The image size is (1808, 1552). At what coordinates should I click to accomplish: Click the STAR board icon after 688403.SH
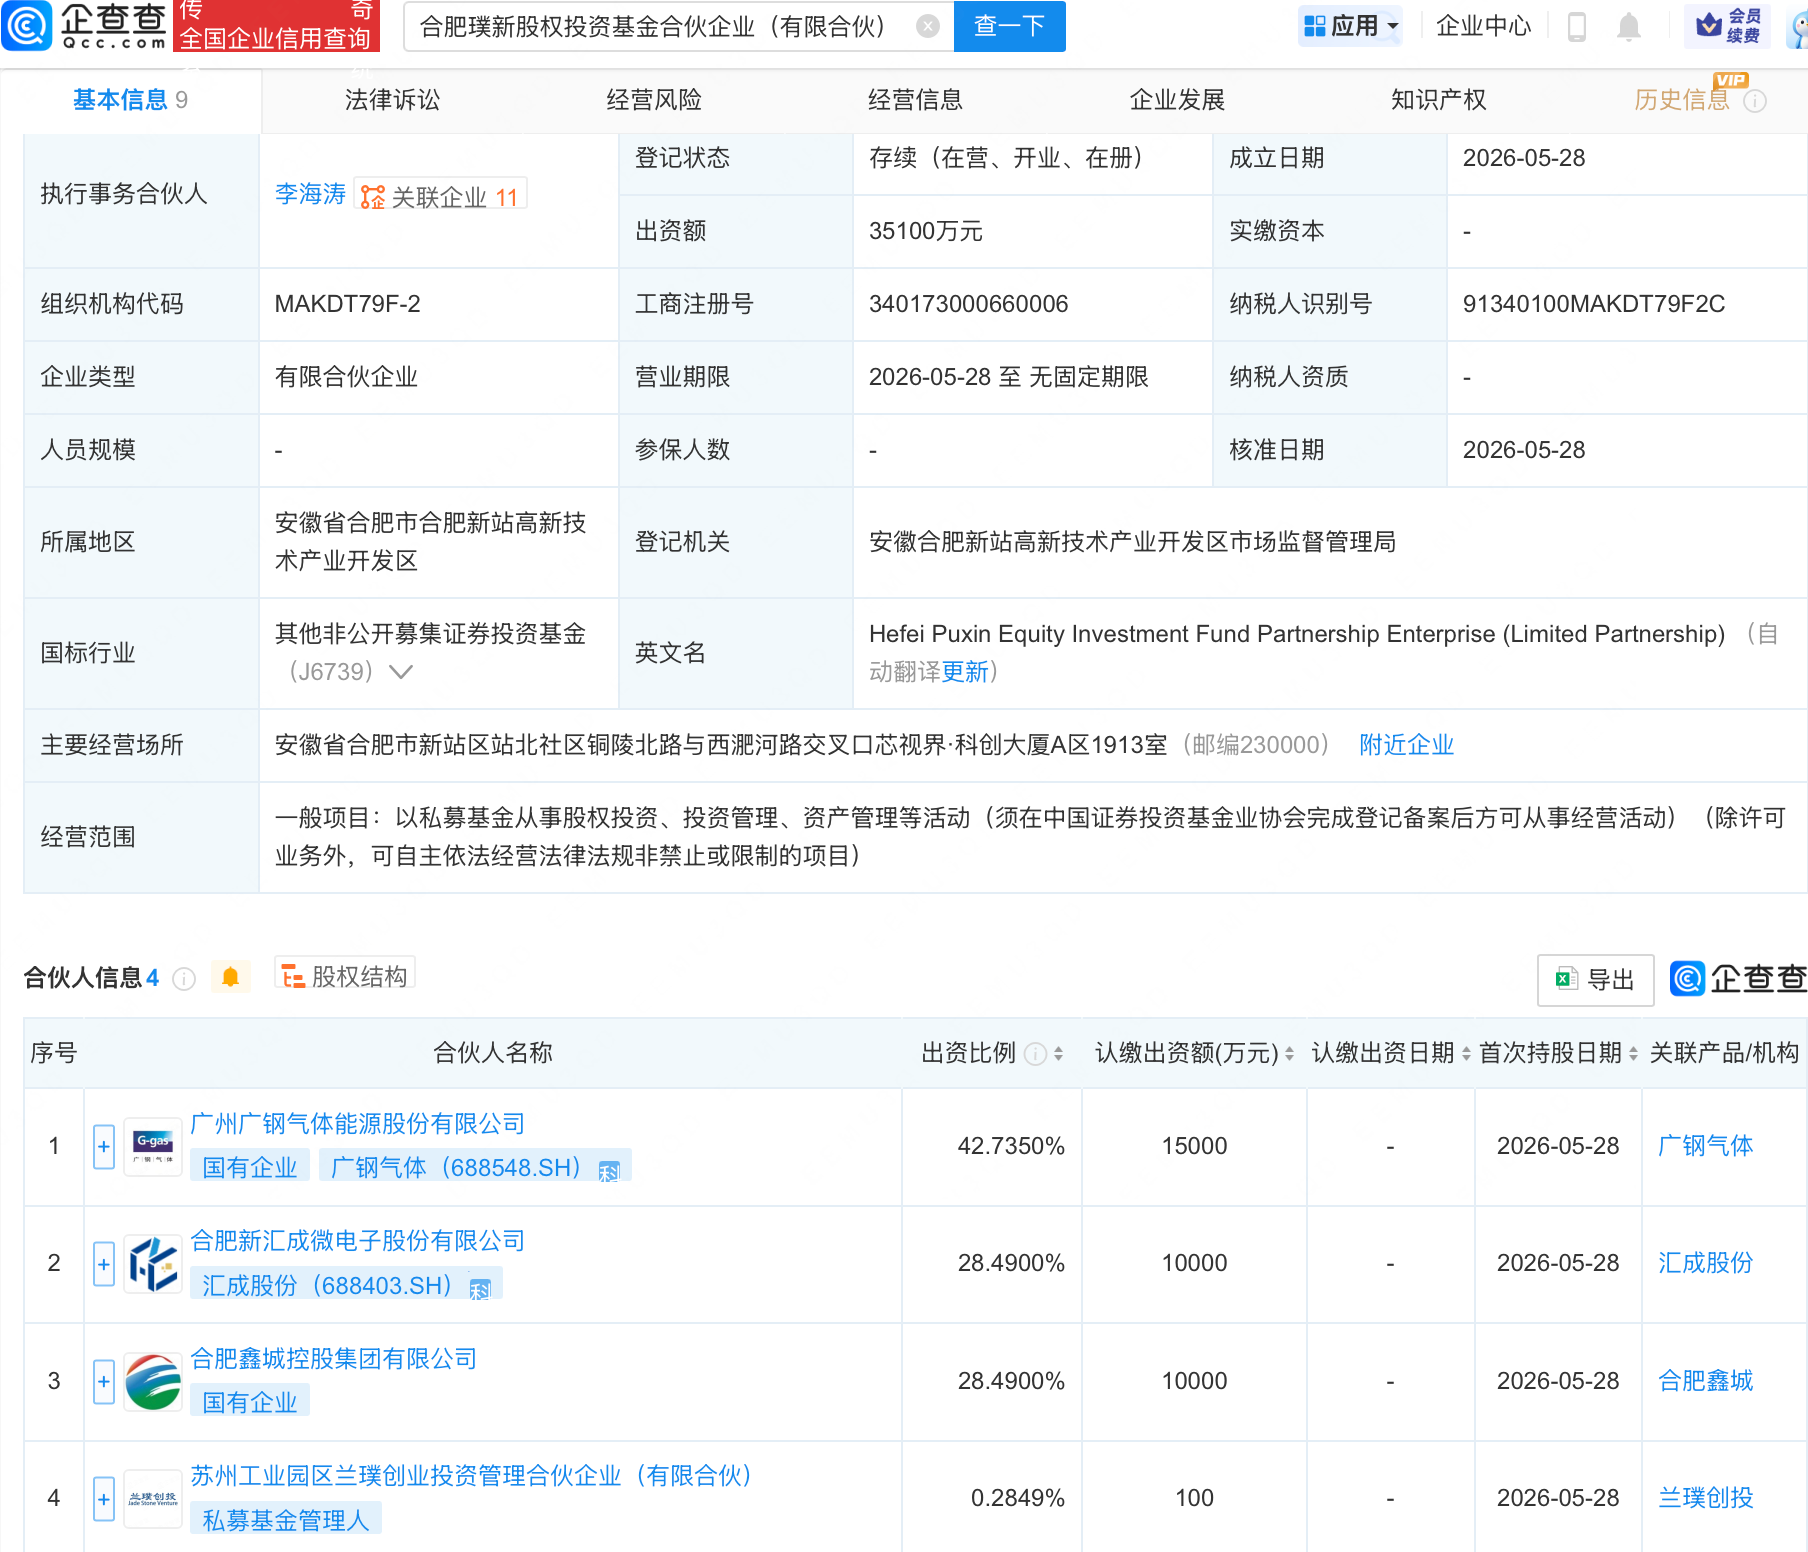[x=480, y=1288]
